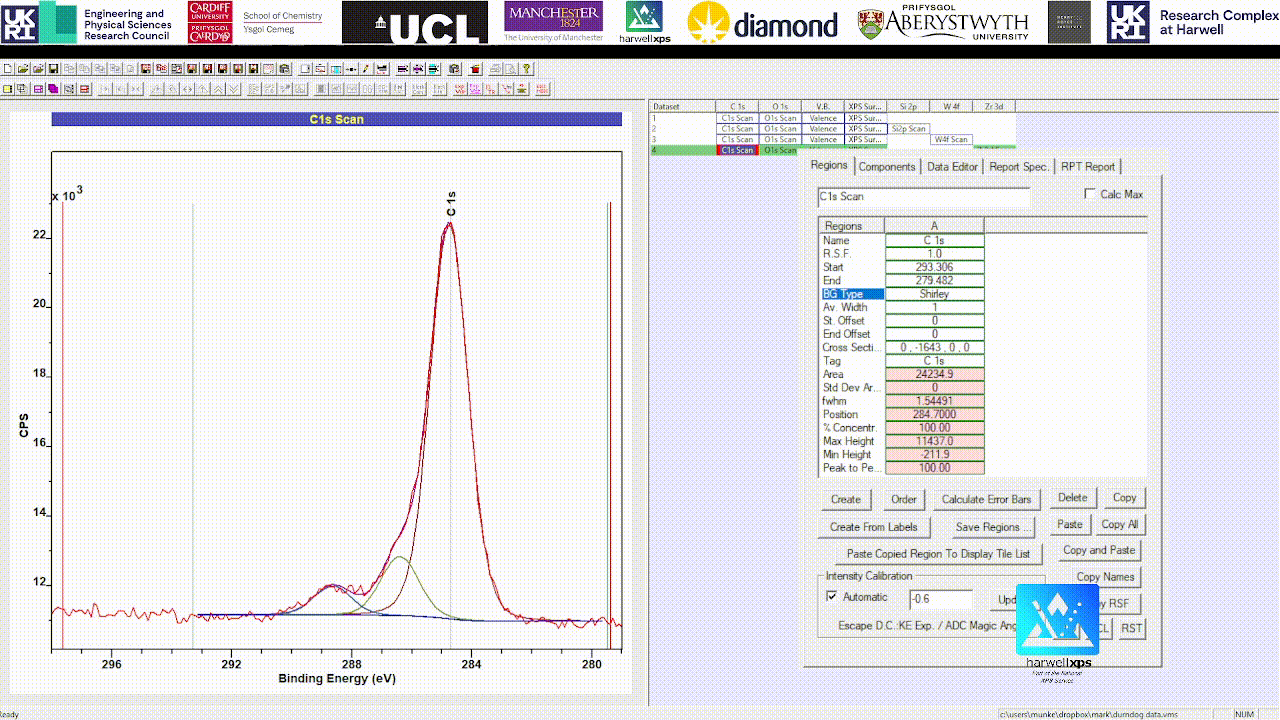Image resolution: width=1280 pixels, height=720 pixels.
Task: Switch to the Components tab
Action: (887, 167)
